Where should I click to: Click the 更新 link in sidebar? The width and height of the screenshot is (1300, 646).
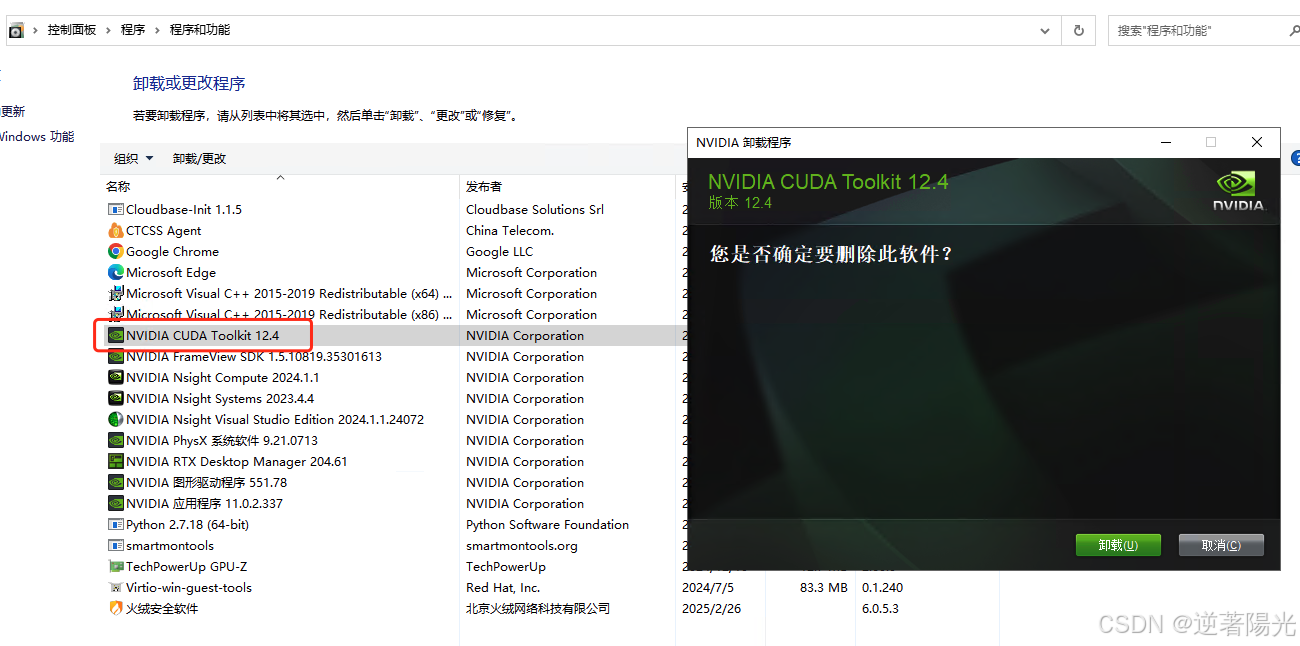click(x=12, y=112)
